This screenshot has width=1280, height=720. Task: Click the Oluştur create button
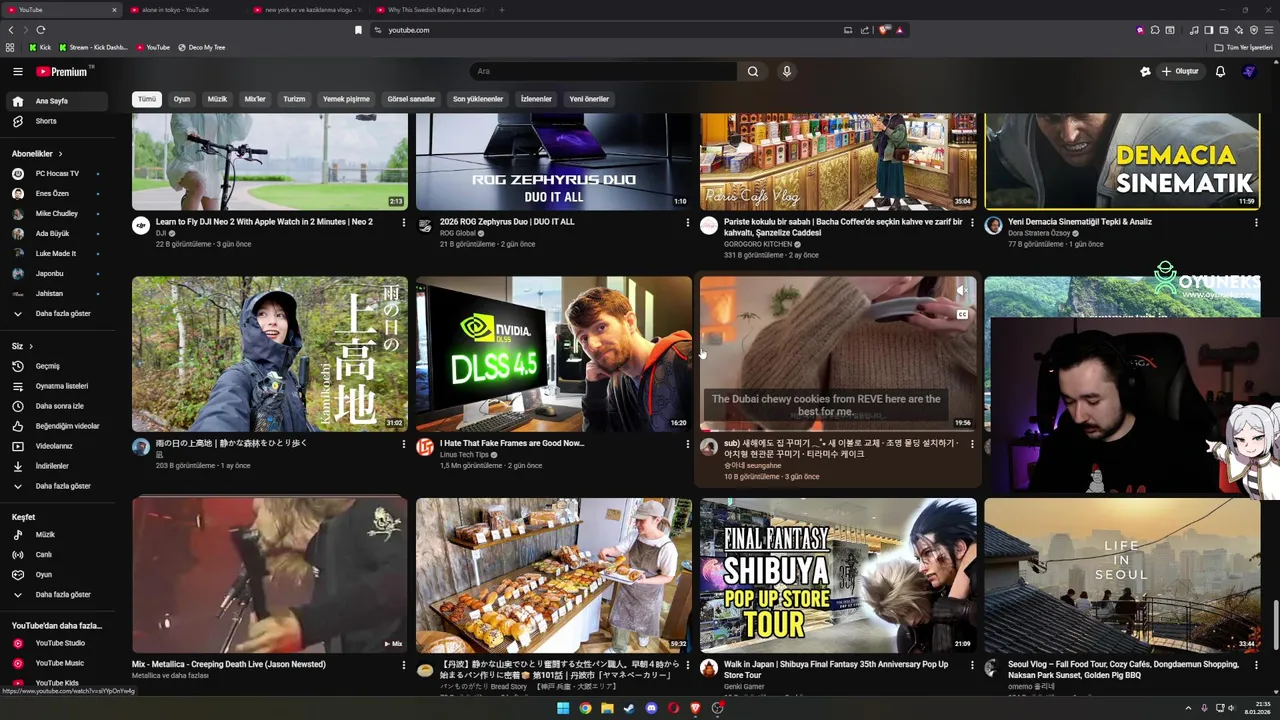(x=1181, y=72)
